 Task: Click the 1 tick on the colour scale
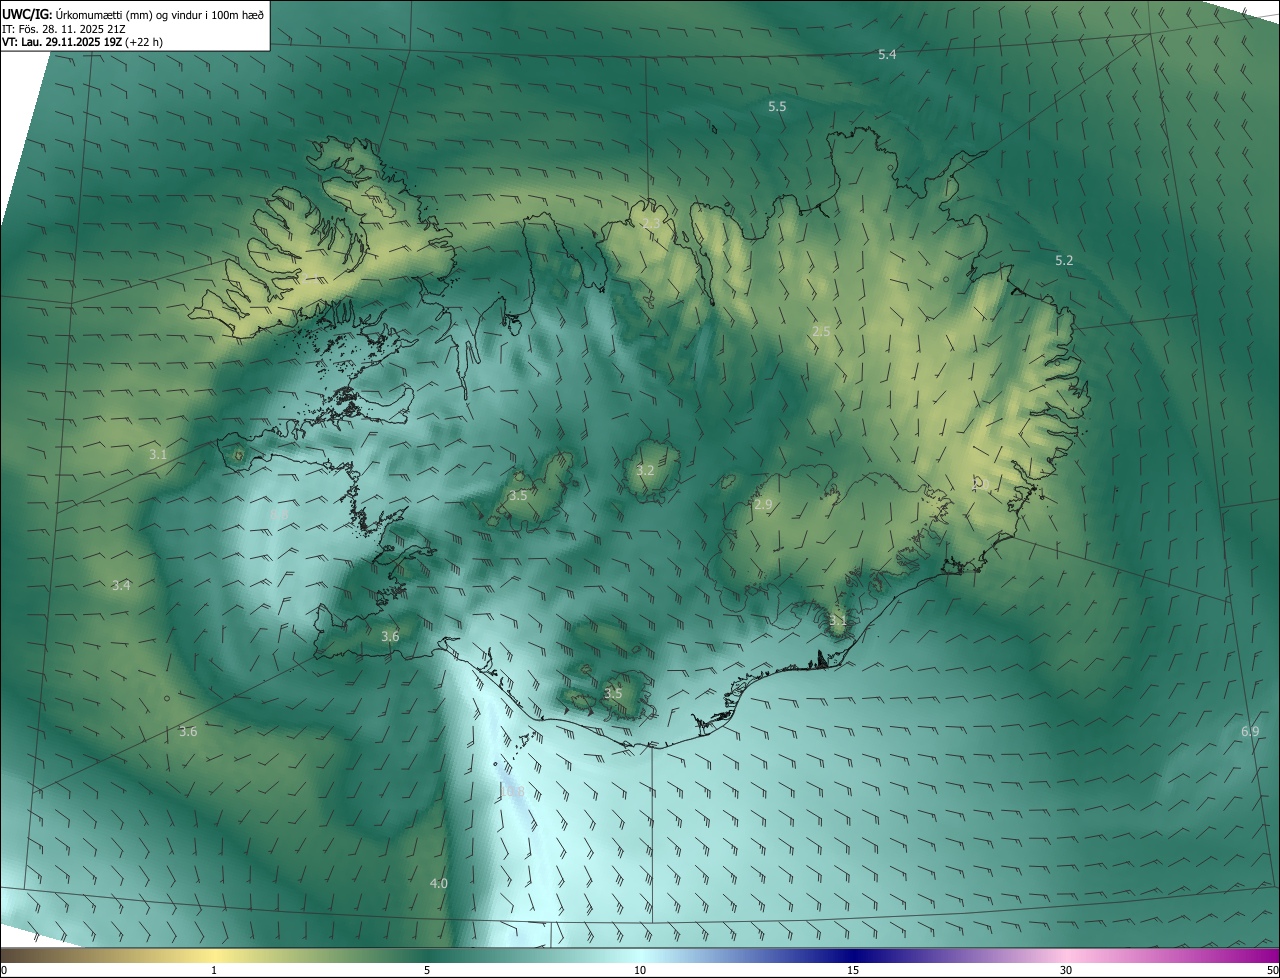coord(214,970)
